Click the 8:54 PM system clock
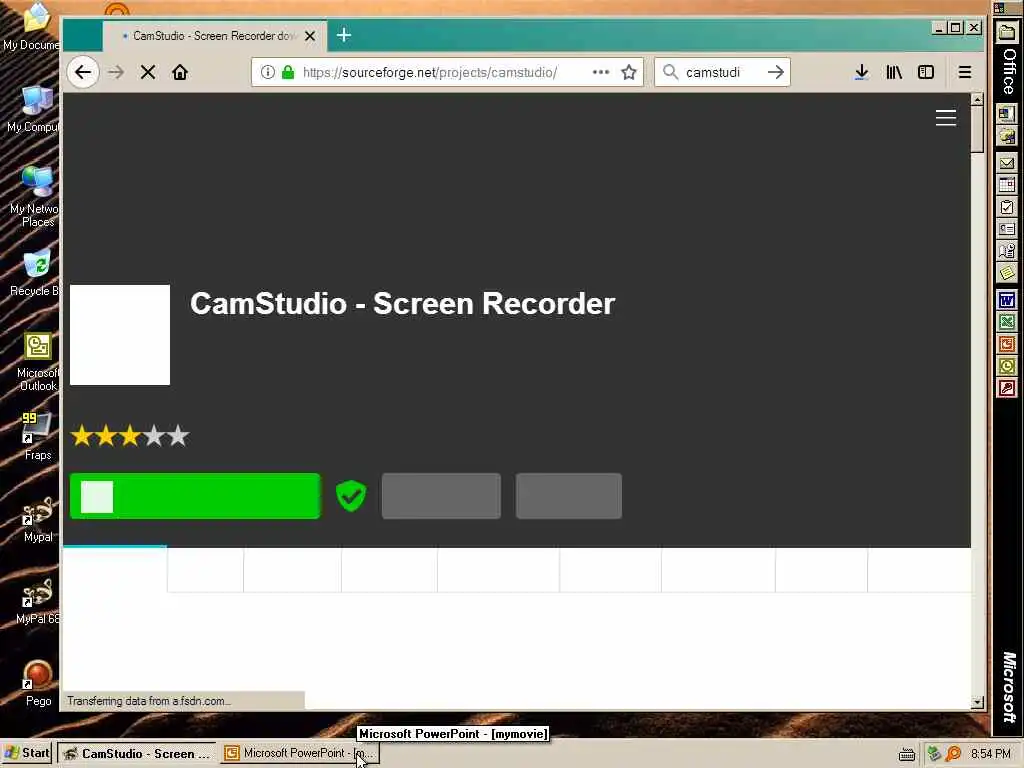 (x=991, y=754)
